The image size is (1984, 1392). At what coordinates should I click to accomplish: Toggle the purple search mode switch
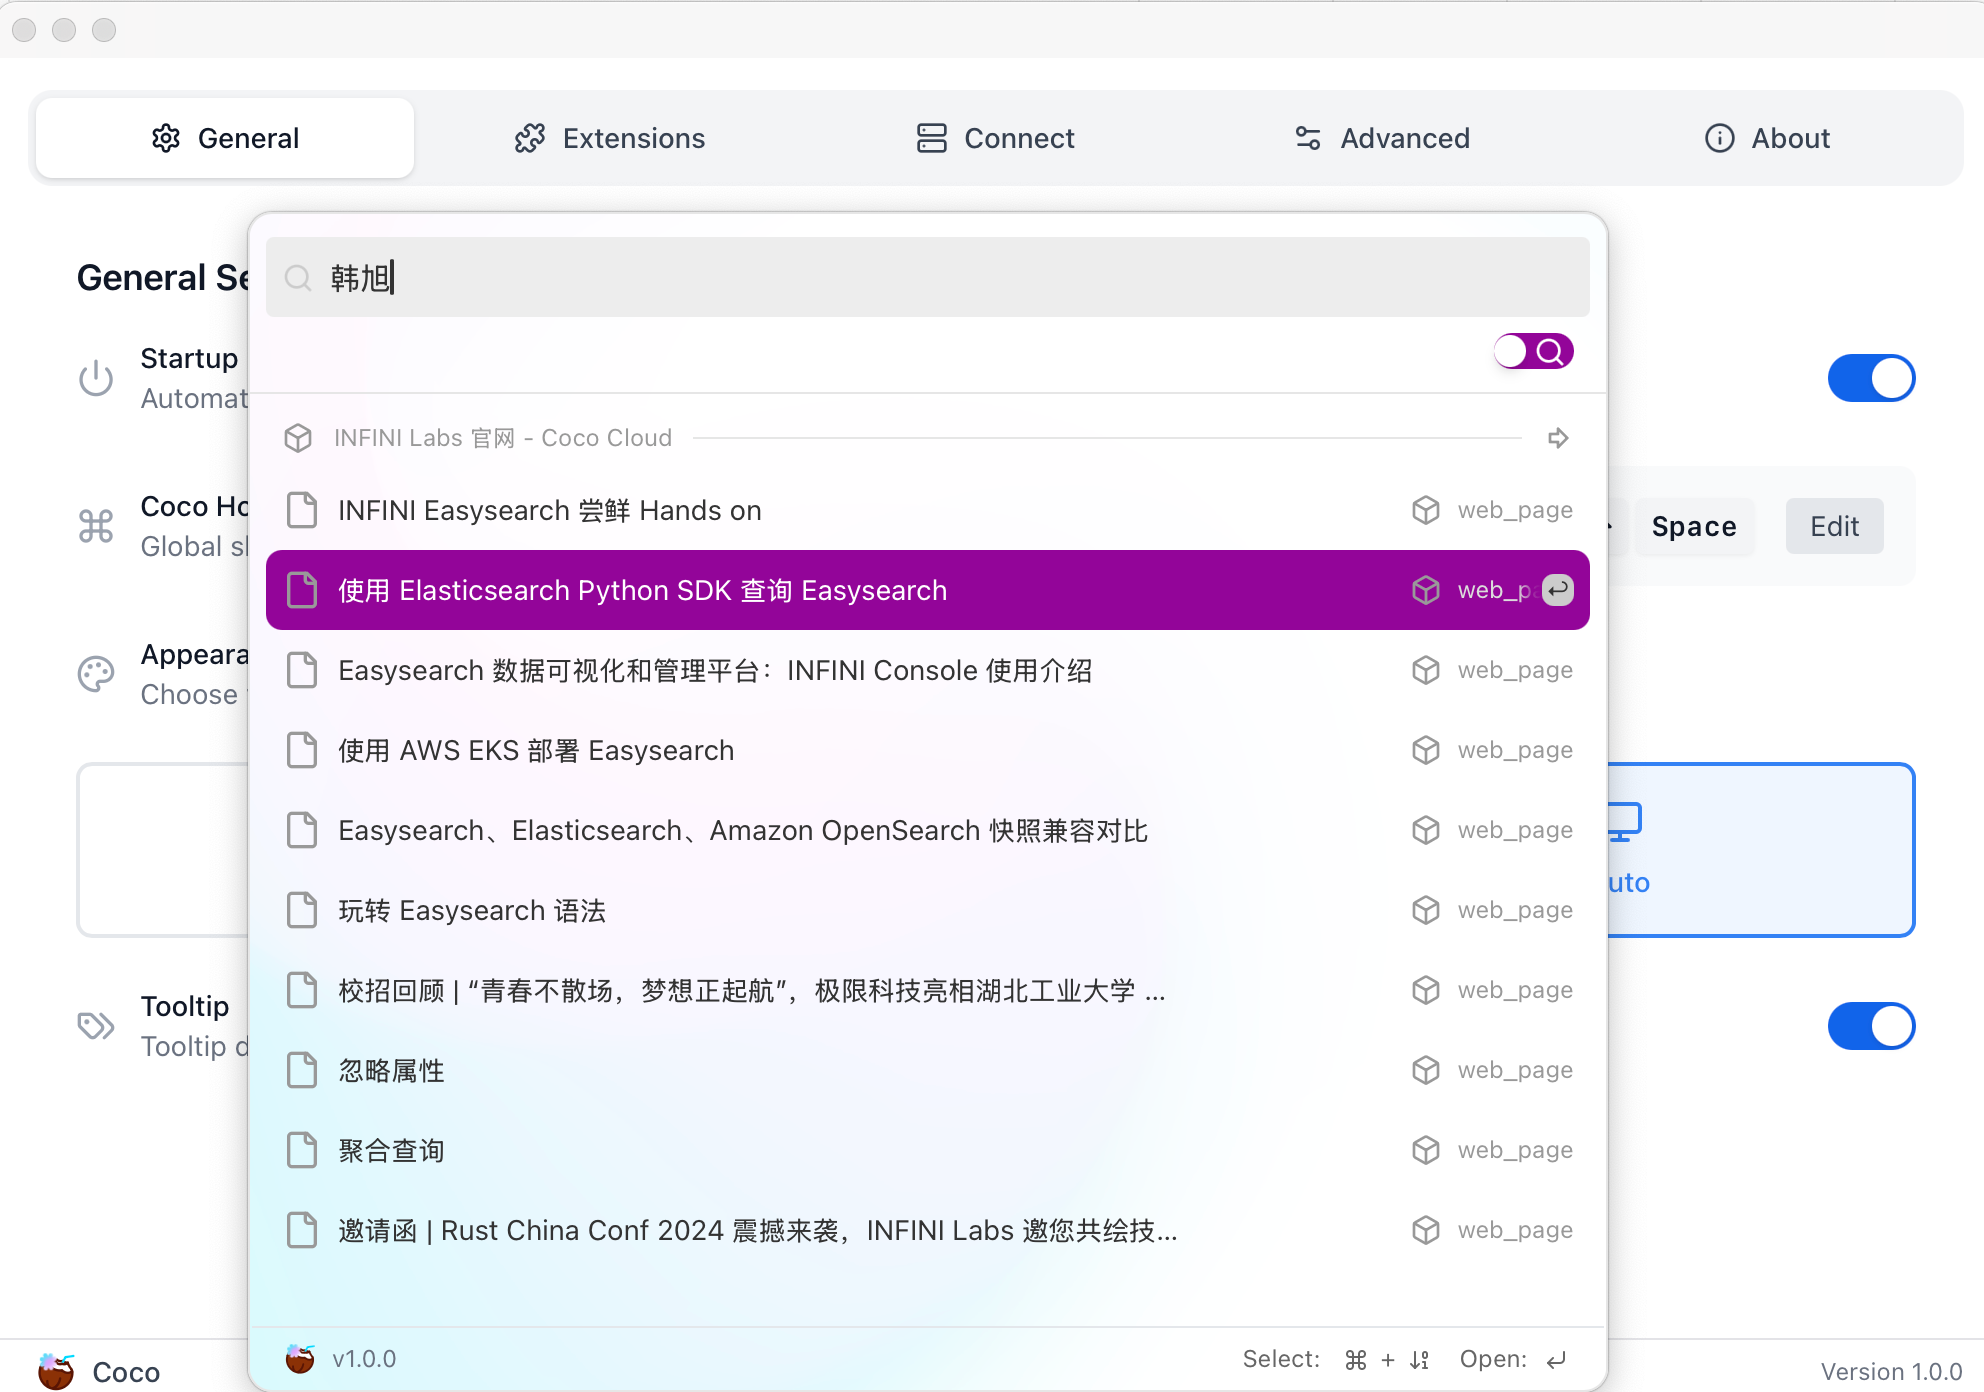[x=1533, y=351]
